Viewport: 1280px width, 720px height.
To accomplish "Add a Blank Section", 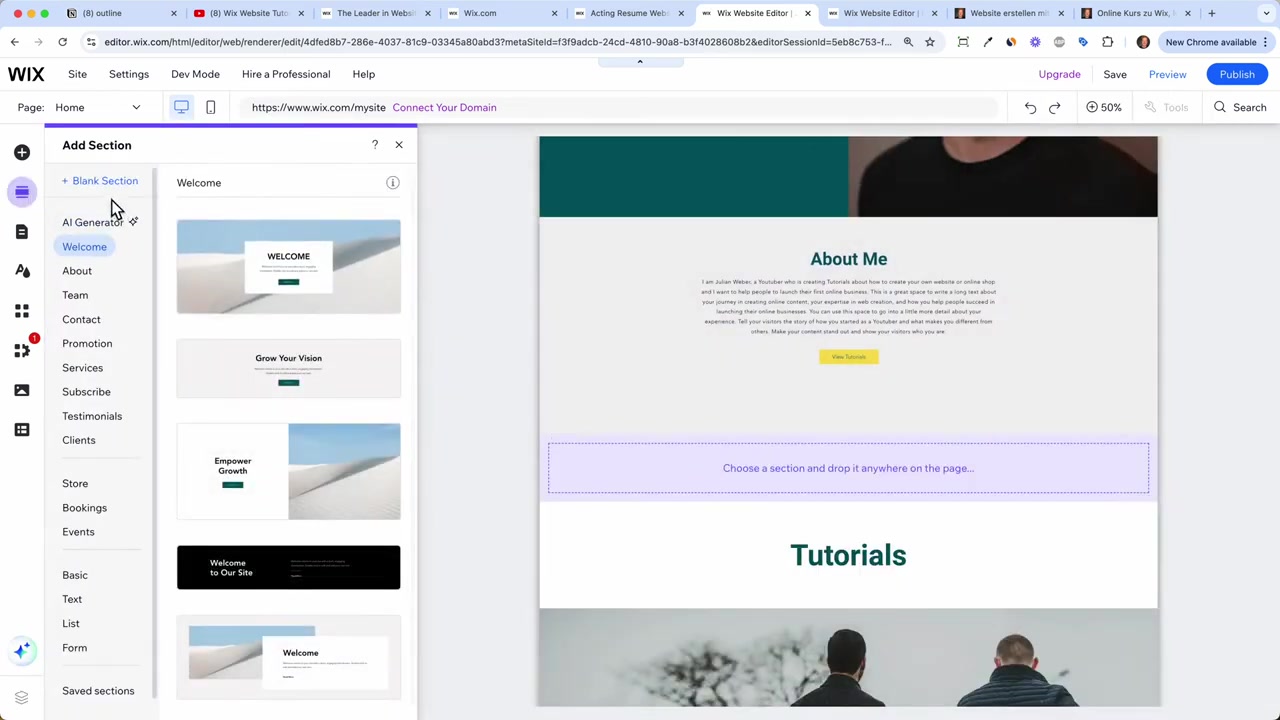I will pos(100,181).
